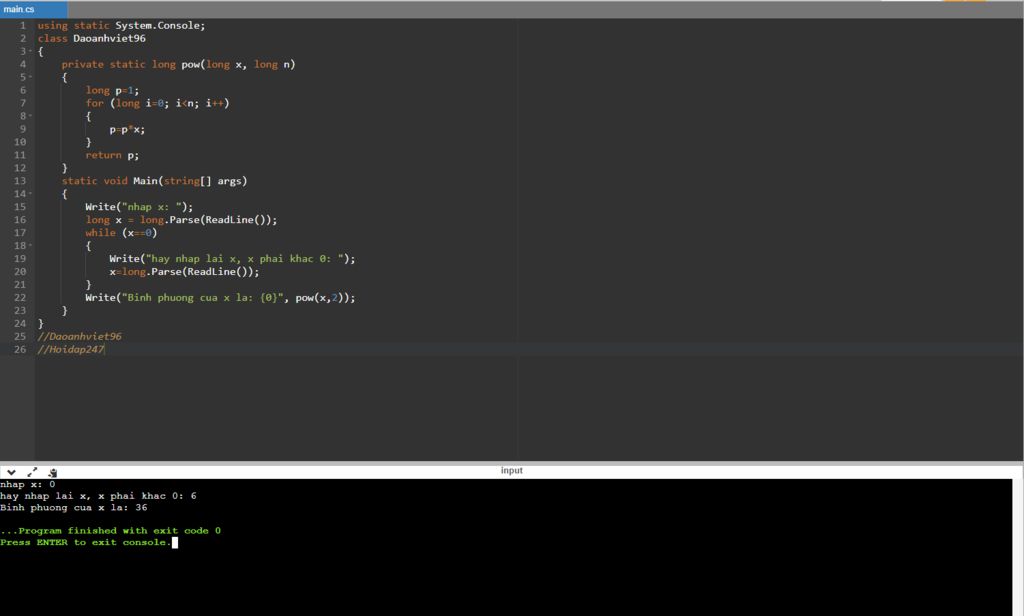Place the cursor at the console prompt
The image size is (1024, 616).
pos(174,542)
